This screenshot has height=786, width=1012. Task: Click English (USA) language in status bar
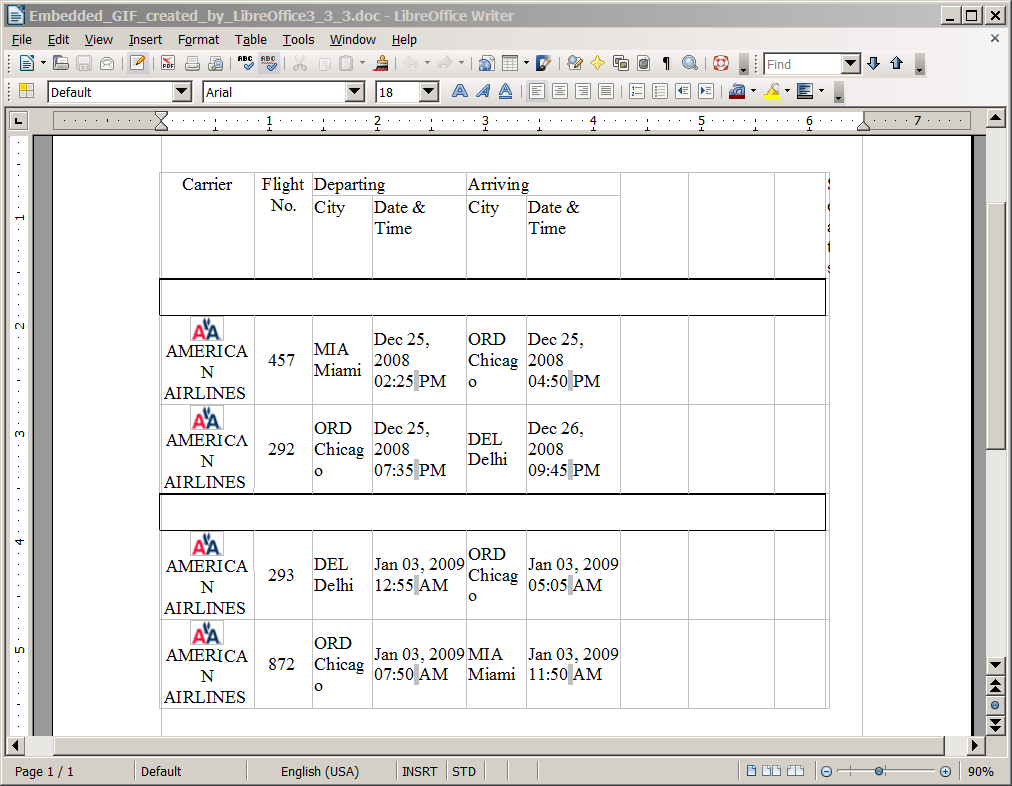point(321,772)
